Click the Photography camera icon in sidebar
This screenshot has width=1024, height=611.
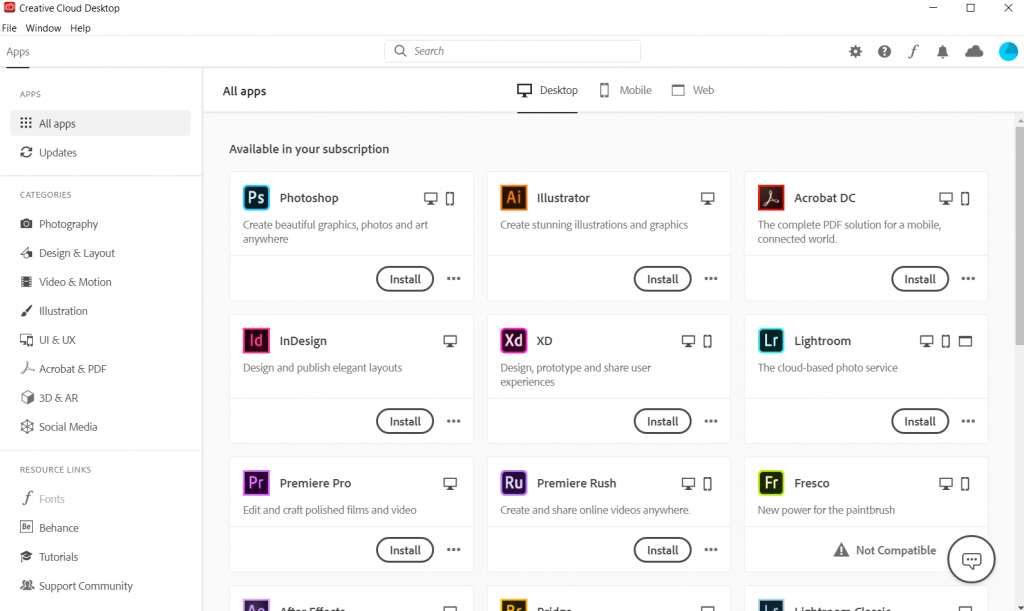26,224
